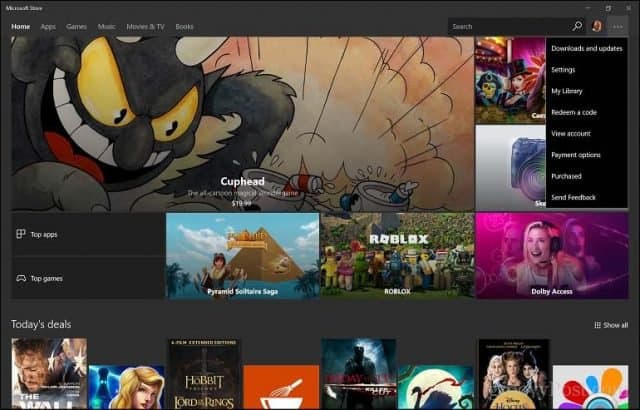Open the Games tab
The width and height of the screenshot is (640, 410).
click(76, 27)
